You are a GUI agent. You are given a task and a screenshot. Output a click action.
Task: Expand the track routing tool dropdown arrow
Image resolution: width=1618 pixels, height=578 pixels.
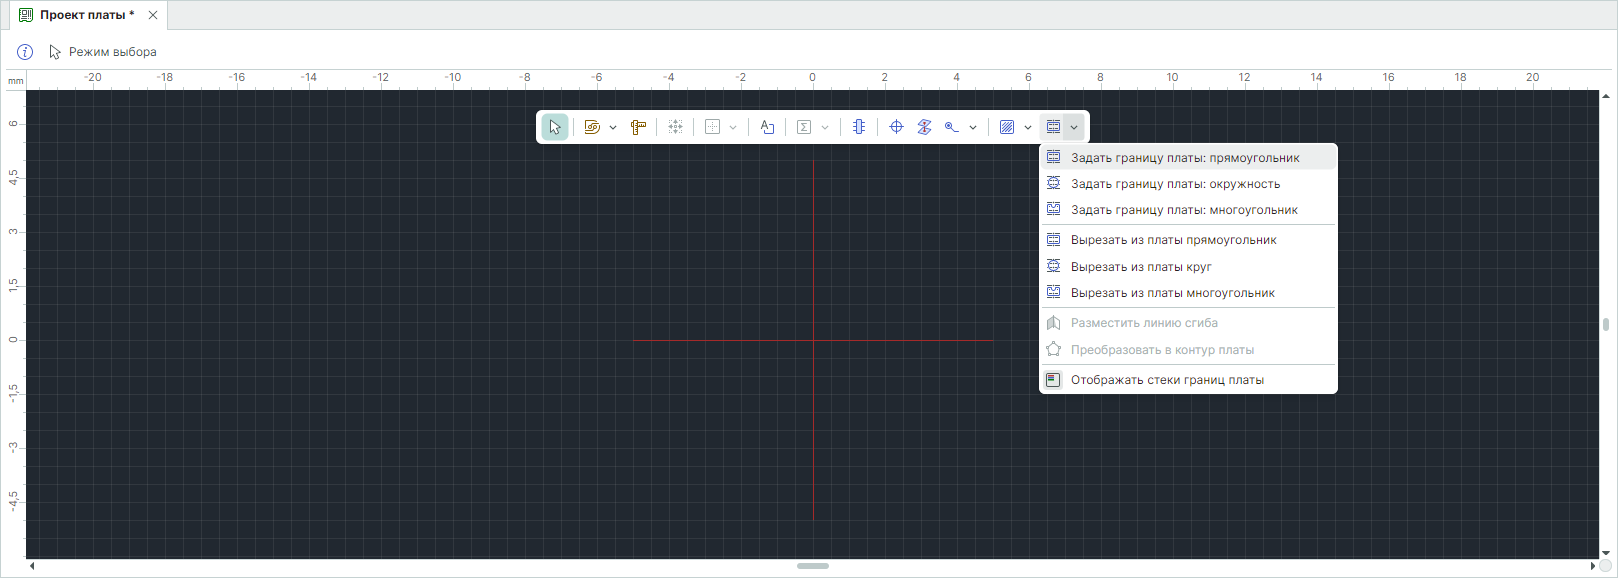(x=613, y=128)
